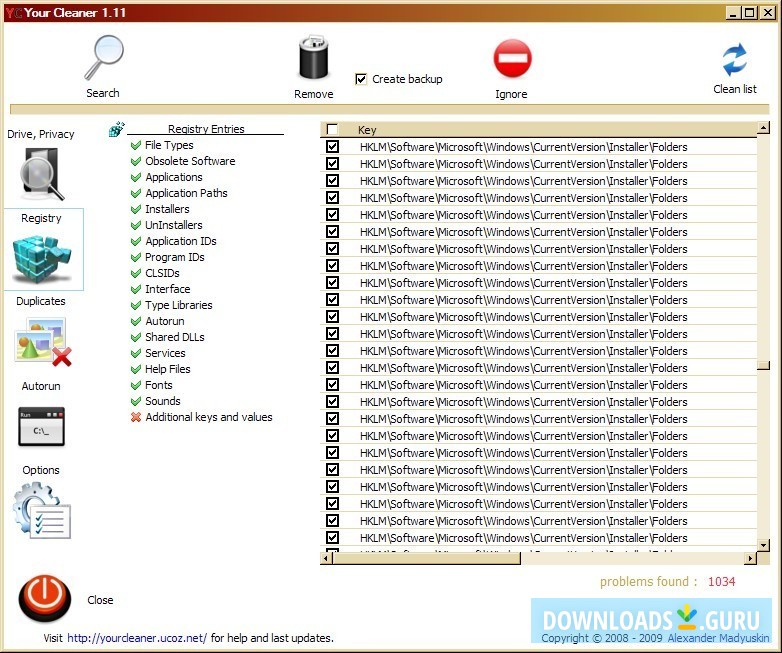
Task: Uncheck the third registry key row checkbox
Action: coord(332,181)
